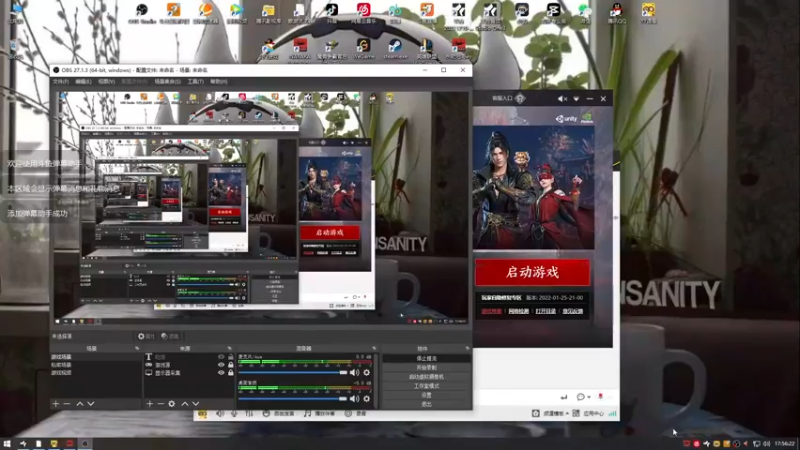
Task: Toggle the lock on 显示器采集 source
Action: tap(231, 372)
